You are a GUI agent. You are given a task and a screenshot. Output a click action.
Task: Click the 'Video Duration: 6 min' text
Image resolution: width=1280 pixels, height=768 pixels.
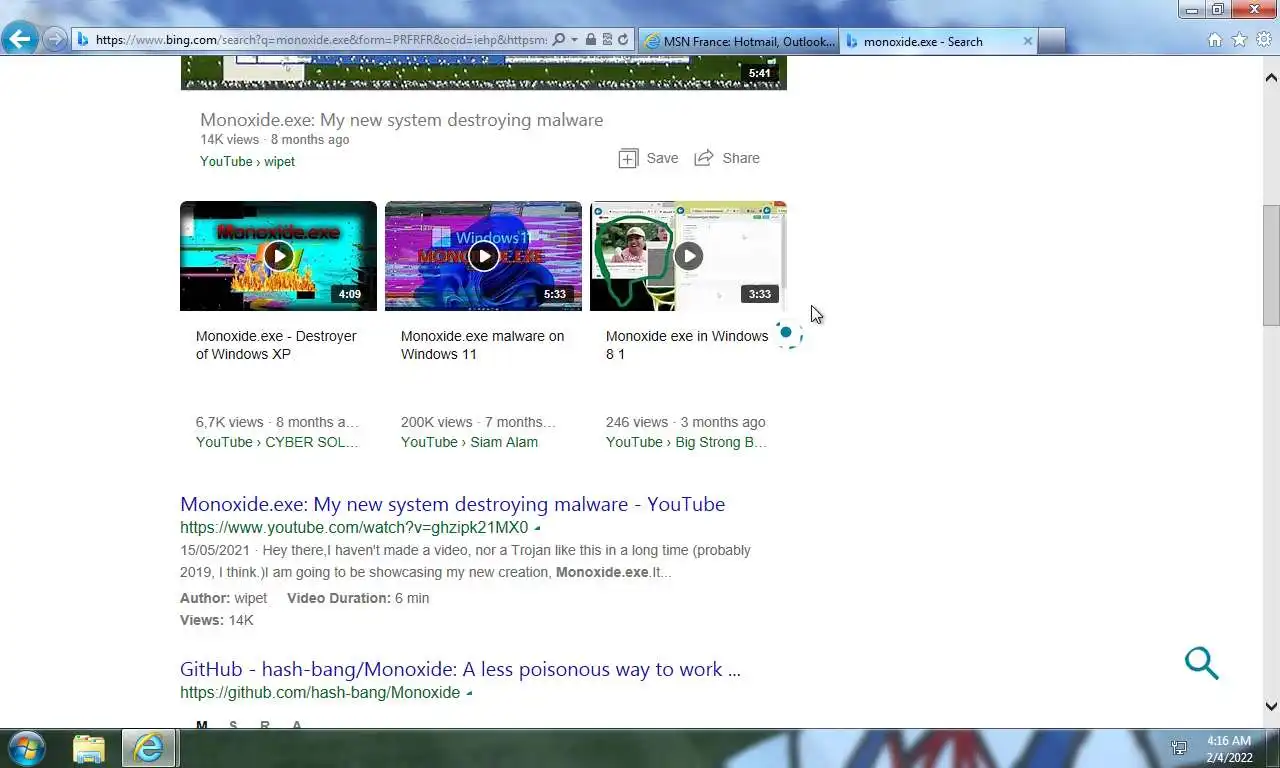coord(358,598)
